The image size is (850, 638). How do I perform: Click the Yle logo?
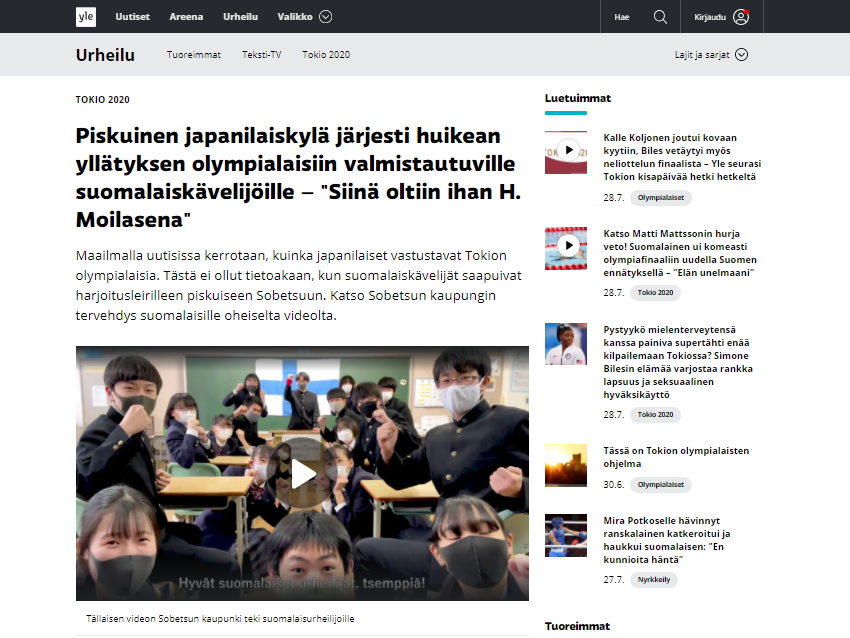[85, 16]
